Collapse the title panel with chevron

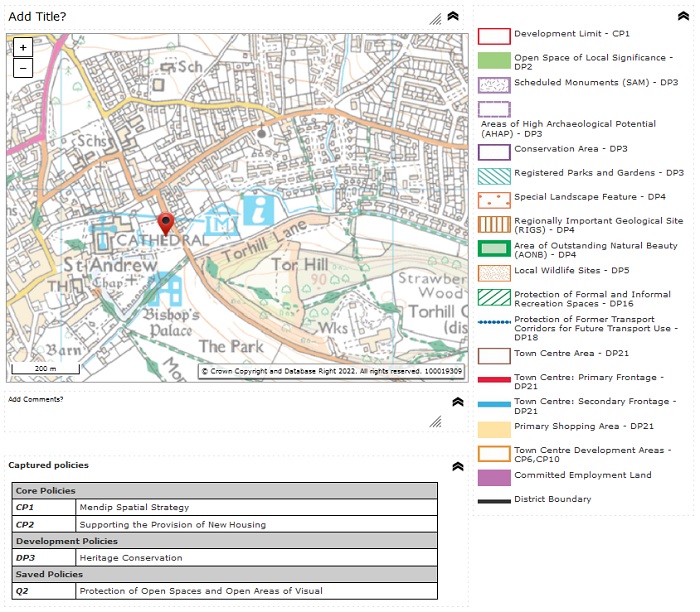453,16
